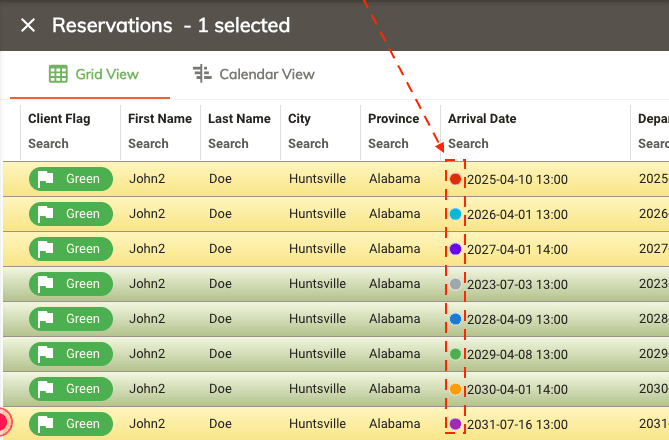Click the red status dot for 2025-04-10

pos(456,180)
